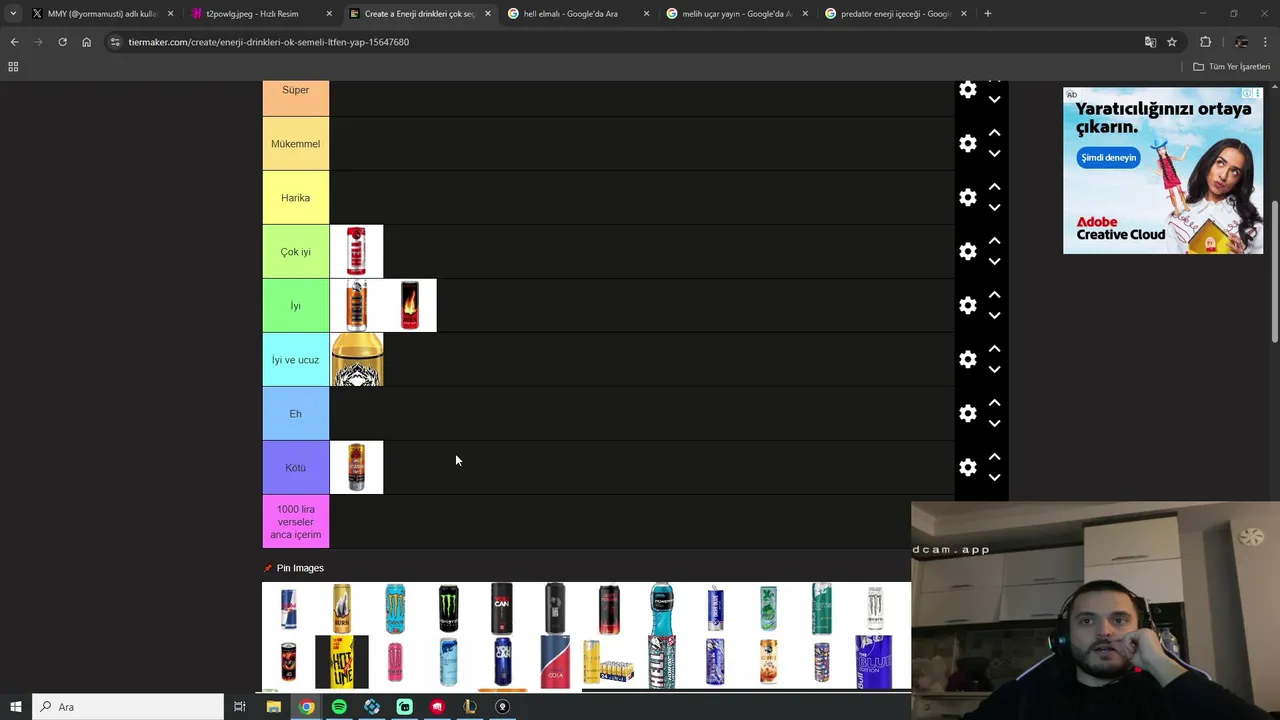Pick the Powerade blue bottle image

pos(661,609)
